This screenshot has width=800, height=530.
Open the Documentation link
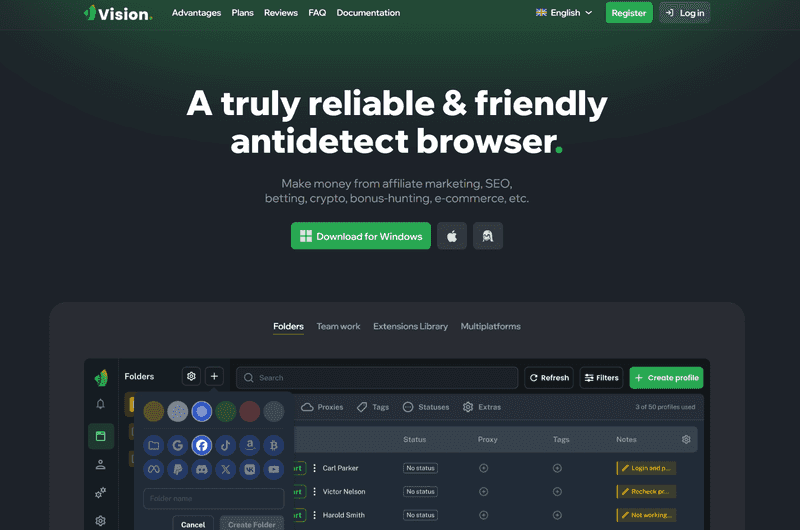click(368, 13)
